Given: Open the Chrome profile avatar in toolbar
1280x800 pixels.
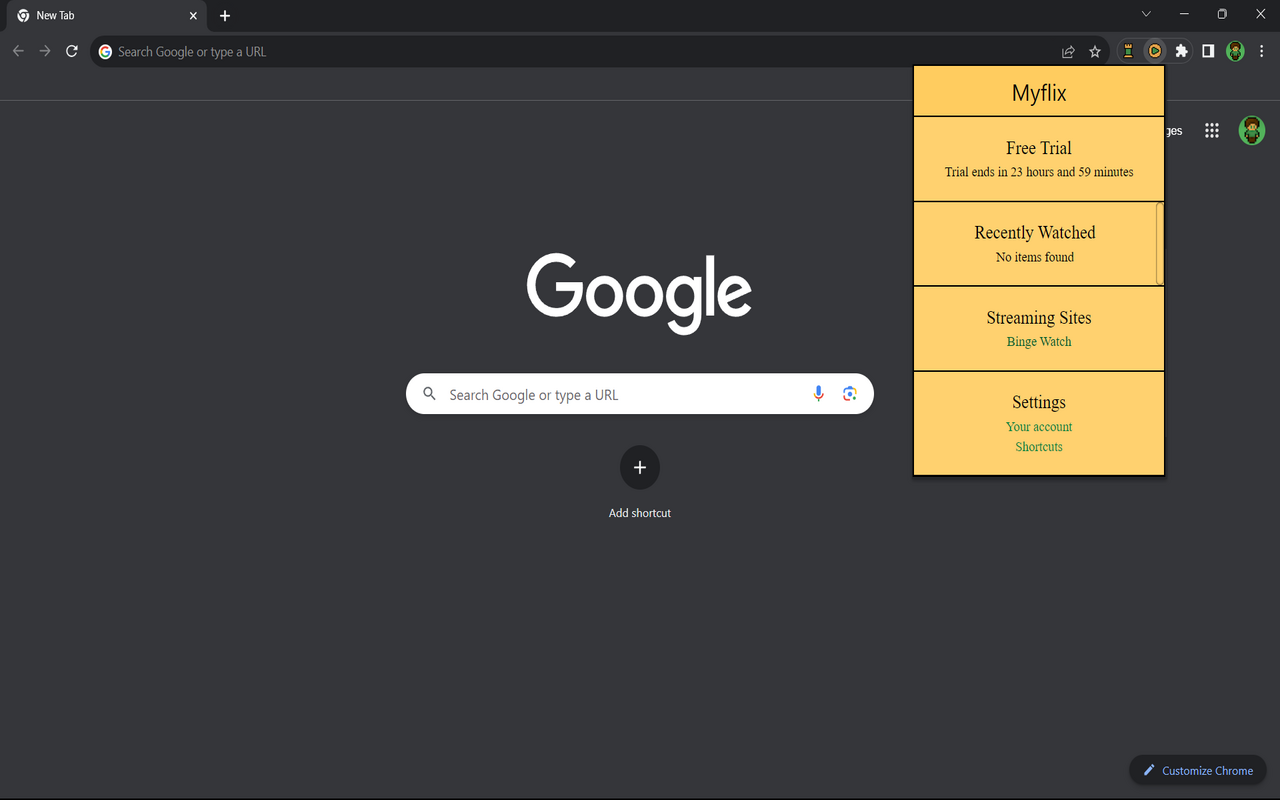Looking at the screenshot, I should point(1236,51).
